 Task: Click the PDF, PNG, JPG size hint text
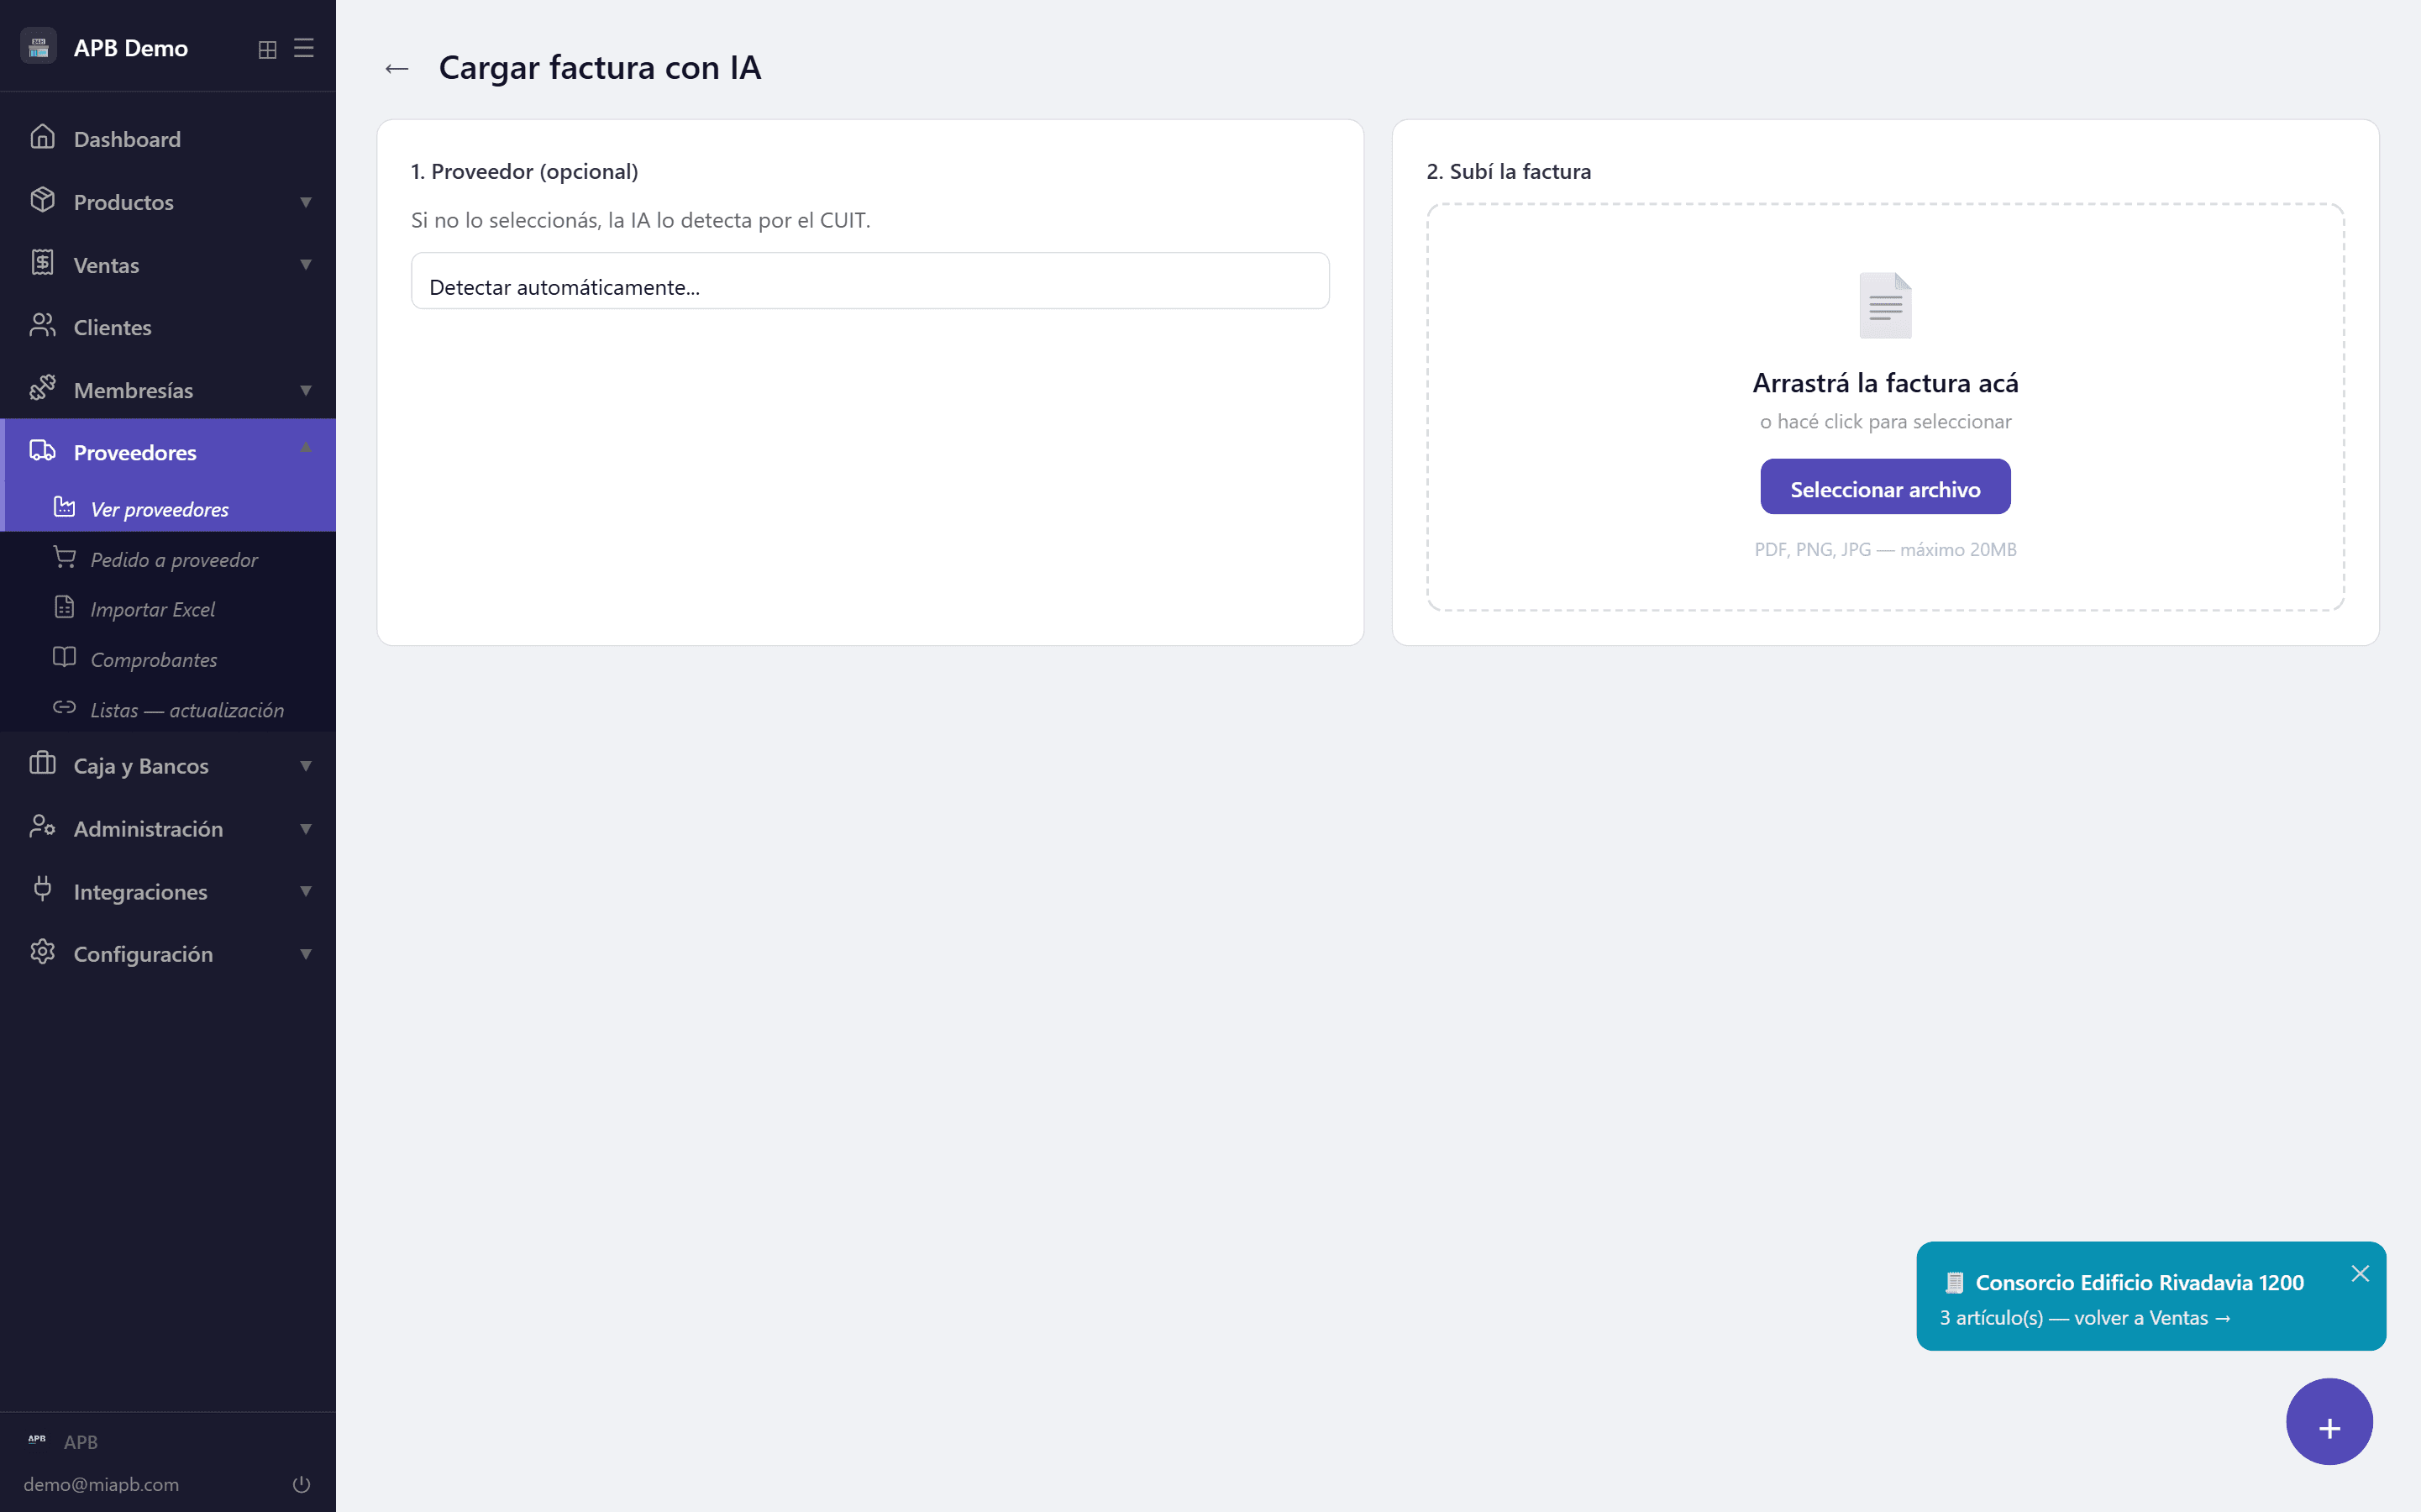(x=1885, y=549)
